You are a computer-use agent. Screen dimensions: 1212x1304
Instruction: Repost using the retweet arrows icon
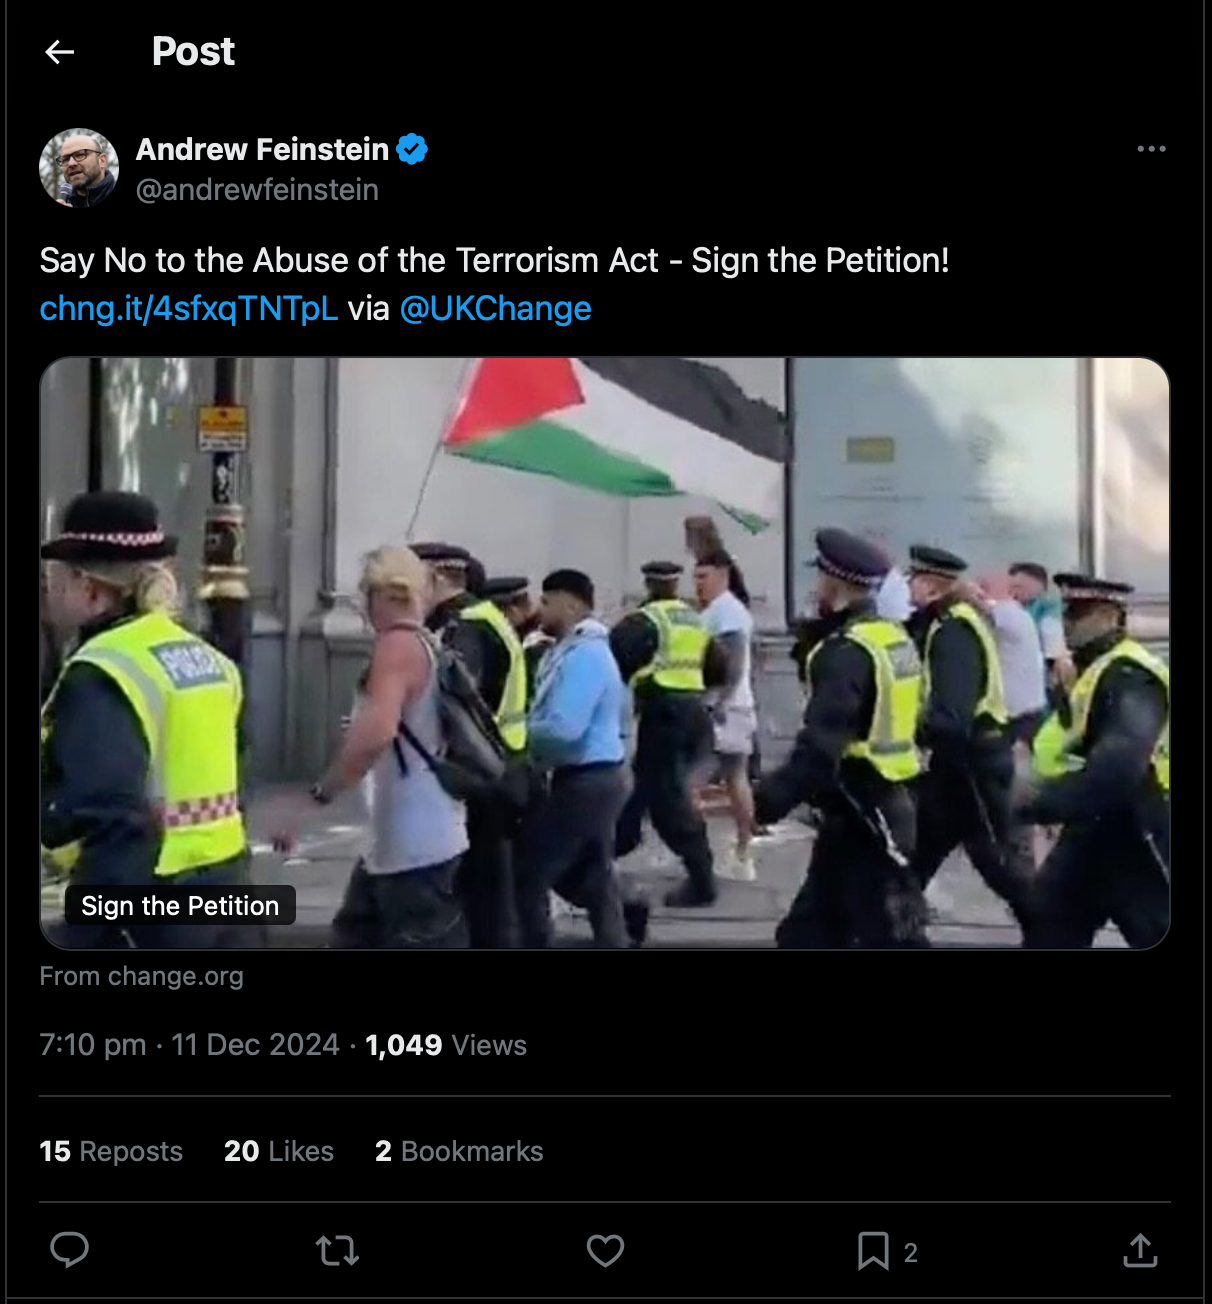337,1250
